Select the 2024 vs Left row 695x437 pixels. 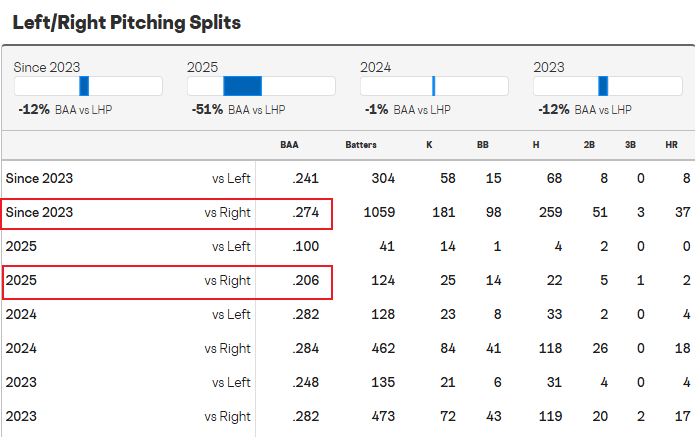[x=348, y=314]
